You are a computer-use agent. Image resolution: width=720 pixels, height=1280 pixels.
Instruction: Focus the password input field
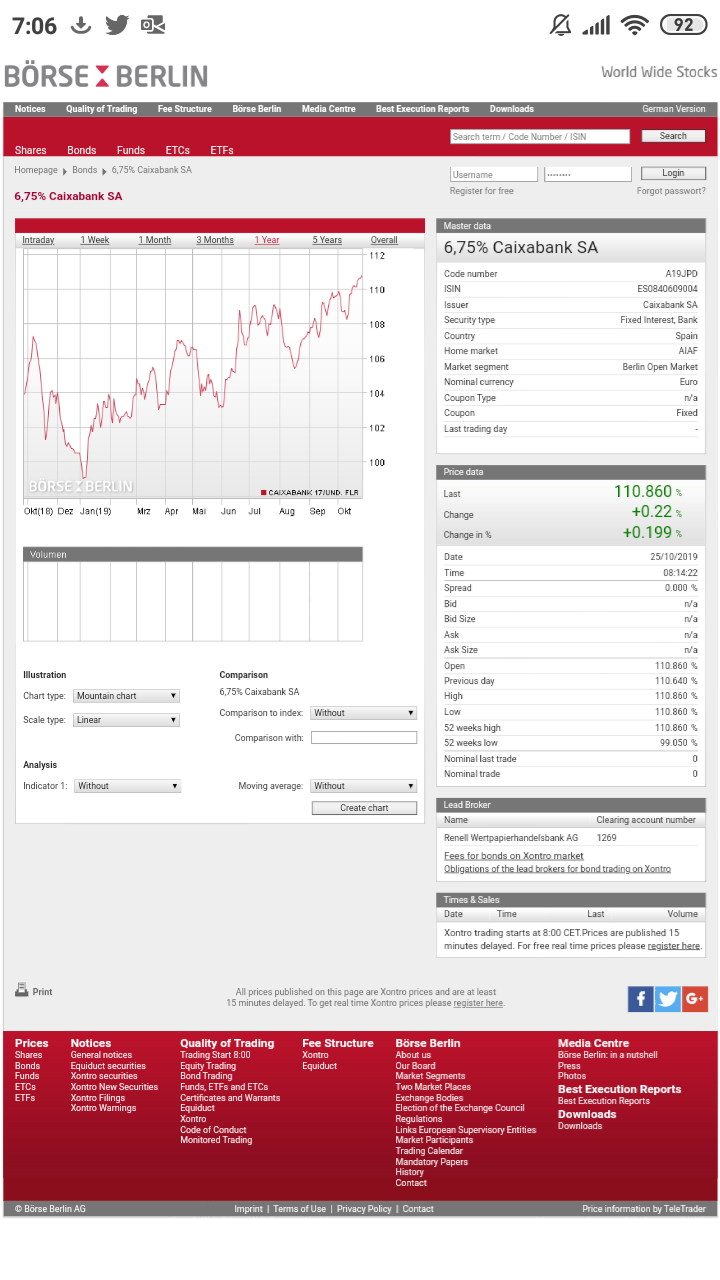[588, 174]
